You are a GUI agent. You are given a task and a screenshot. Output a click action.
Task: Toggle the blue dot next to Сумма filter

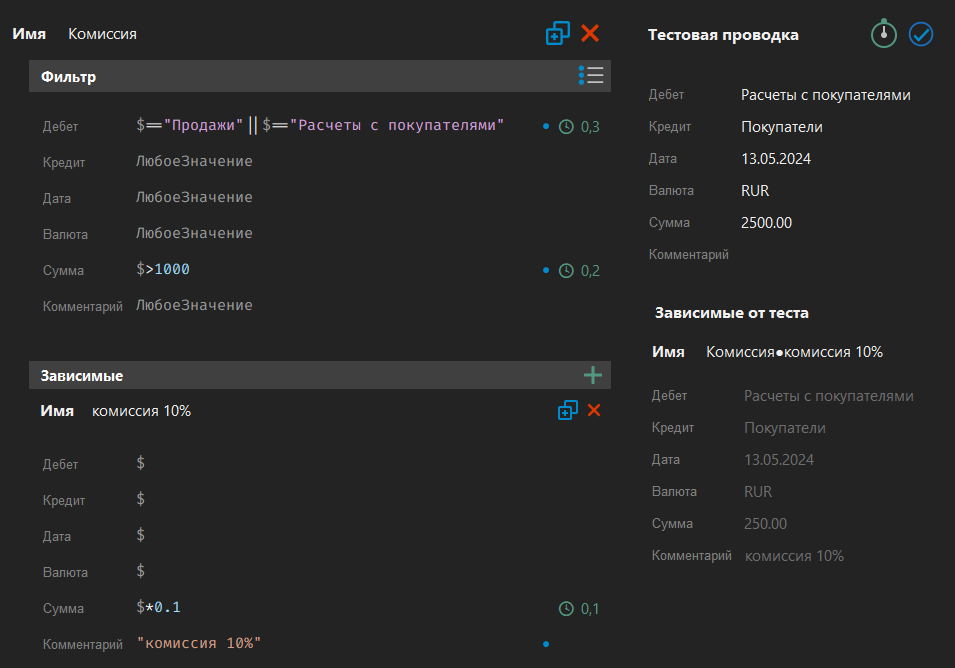(545, 270)
